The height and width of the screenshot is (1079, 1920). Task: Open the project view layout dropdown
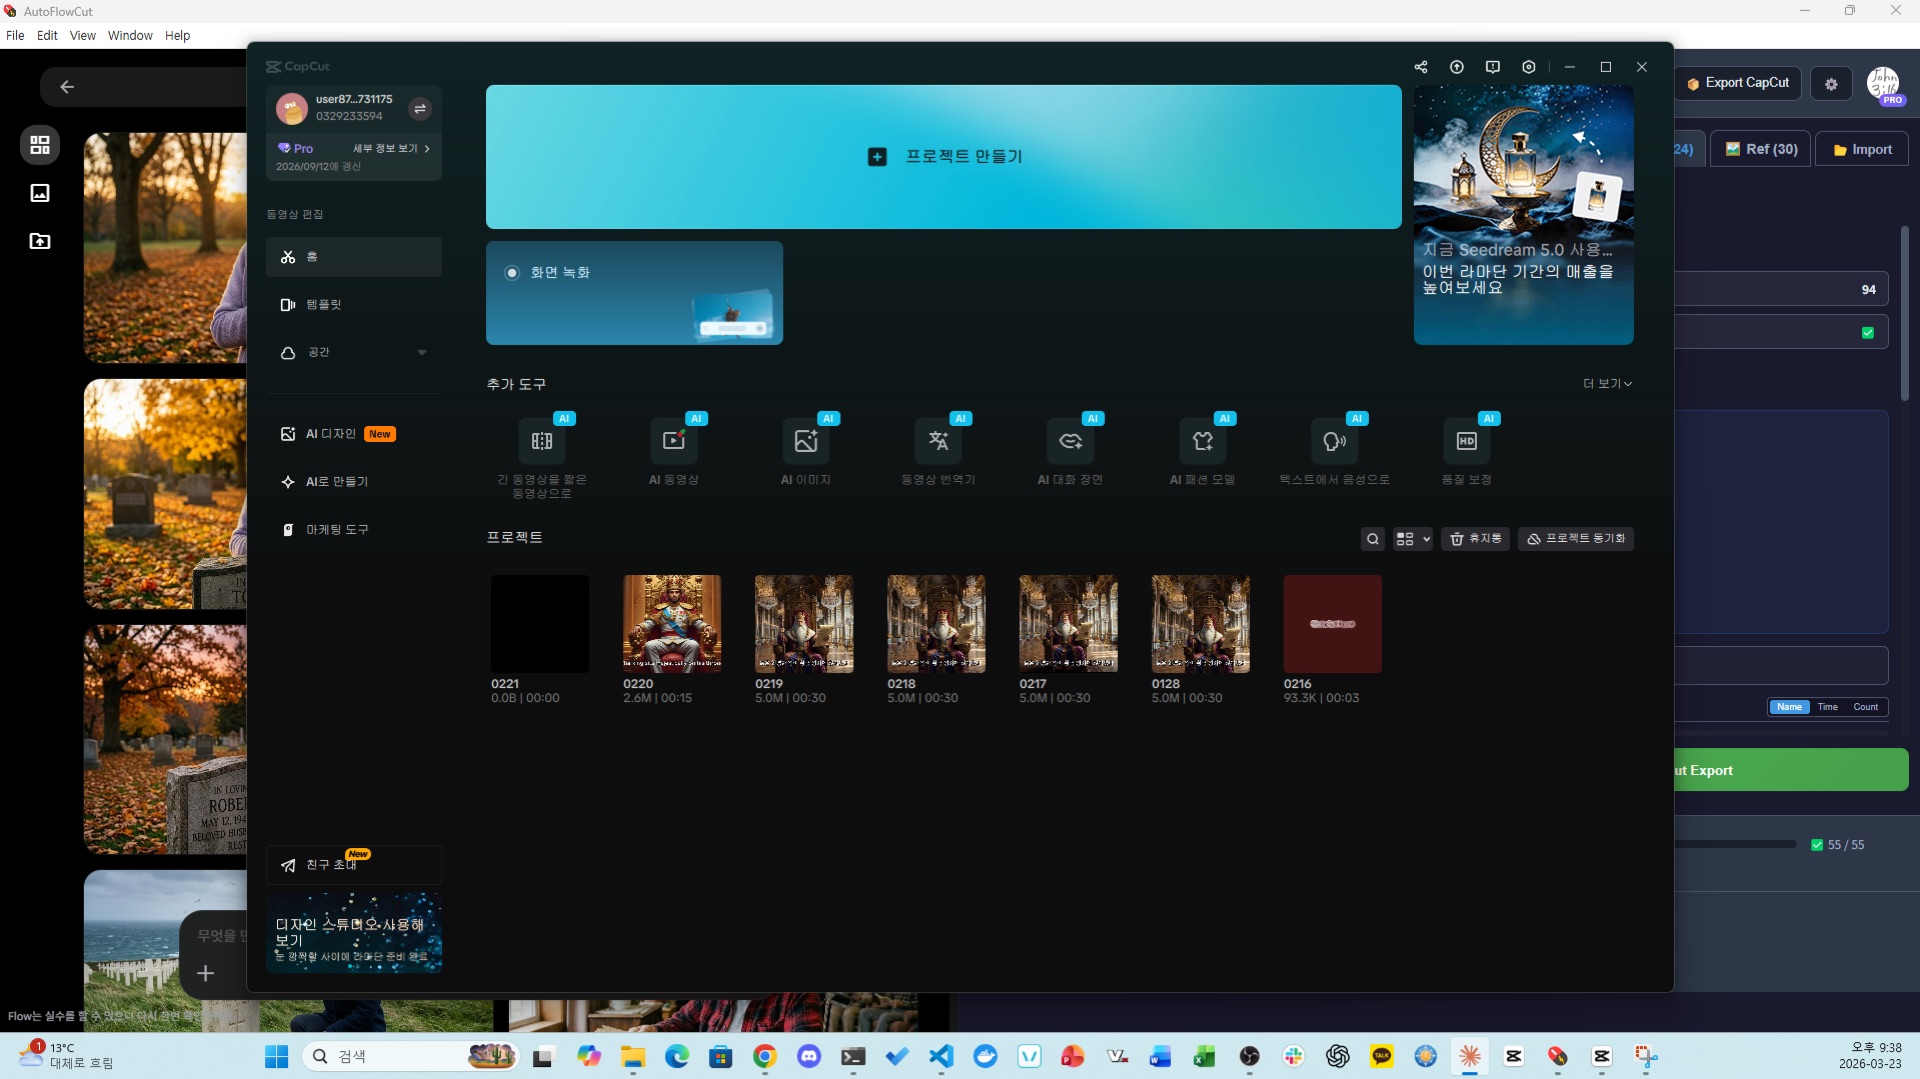1412,539
